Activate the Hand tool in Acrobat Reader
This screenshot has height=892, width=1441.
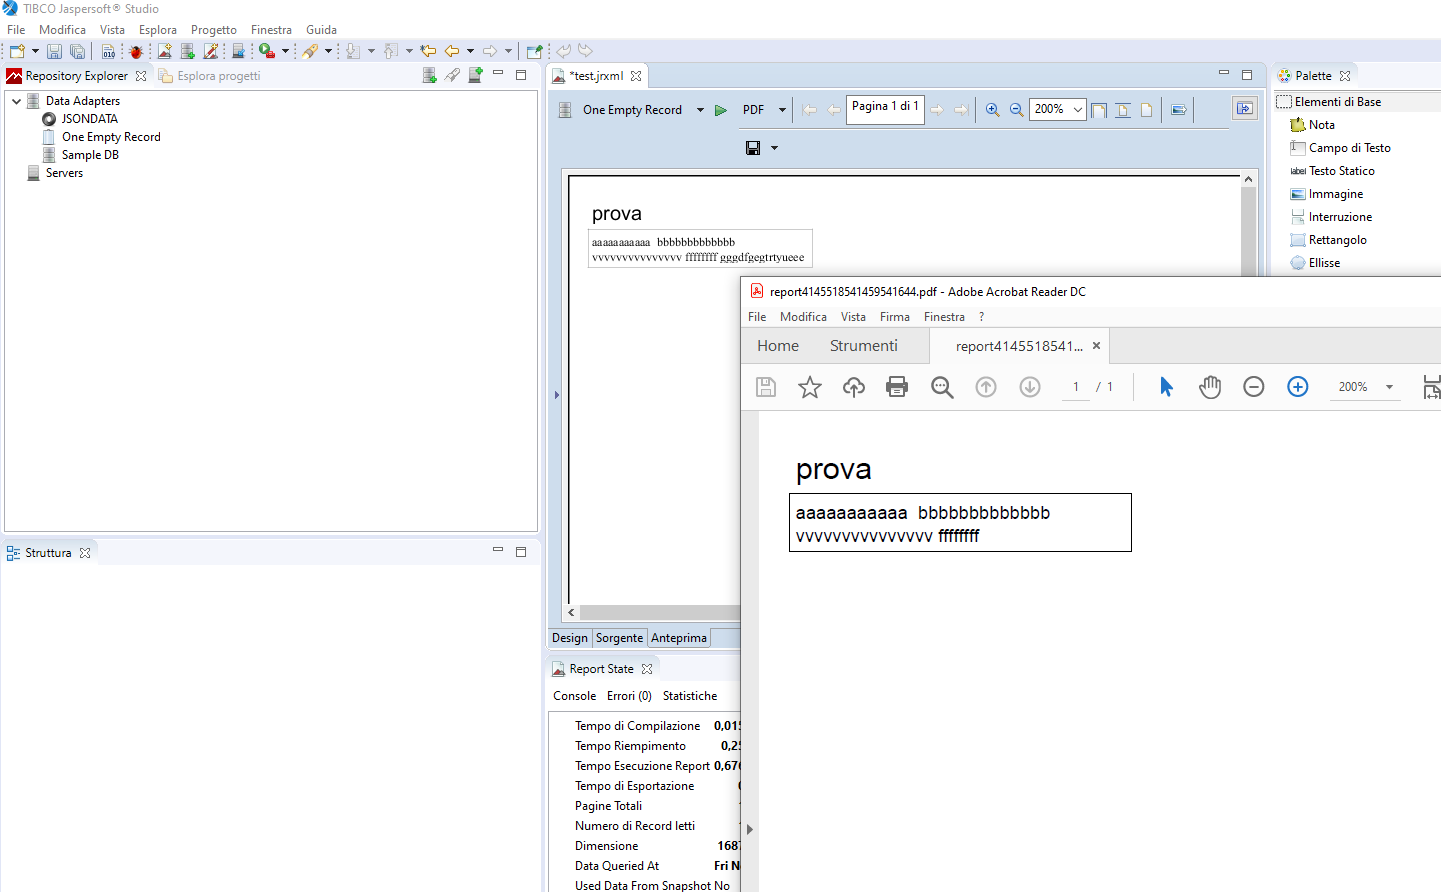(1210, 387)
